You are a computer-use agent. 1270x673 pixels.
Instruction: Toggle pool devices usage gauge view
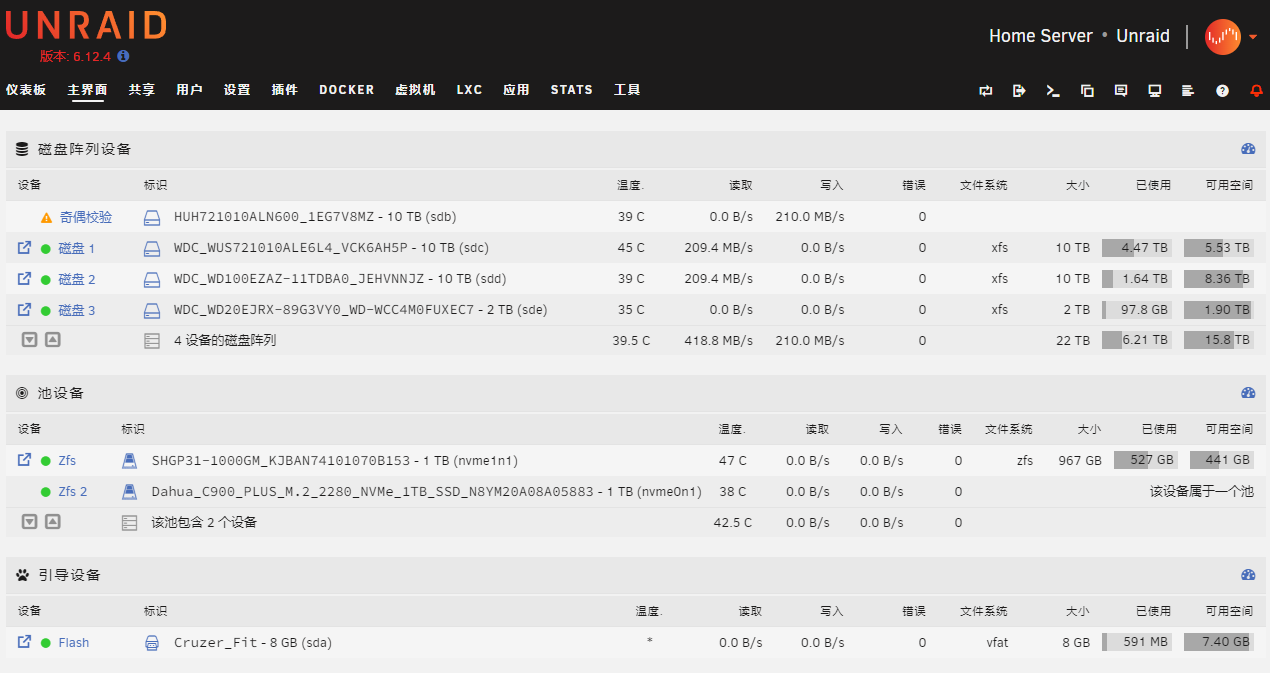click(1248, 393)
